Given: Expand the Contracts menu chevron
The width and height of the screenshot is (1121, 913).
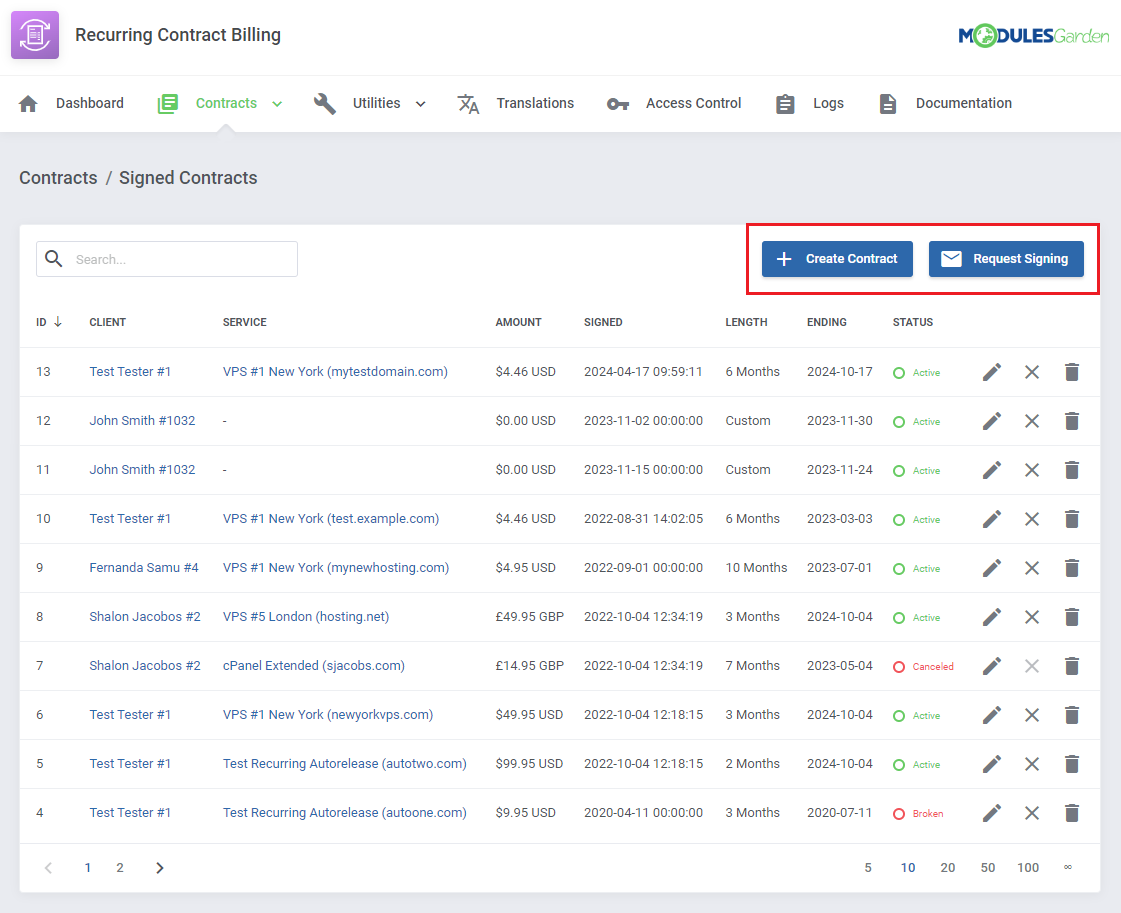Looking at the screenshot, I should click(x=277, y=104).
